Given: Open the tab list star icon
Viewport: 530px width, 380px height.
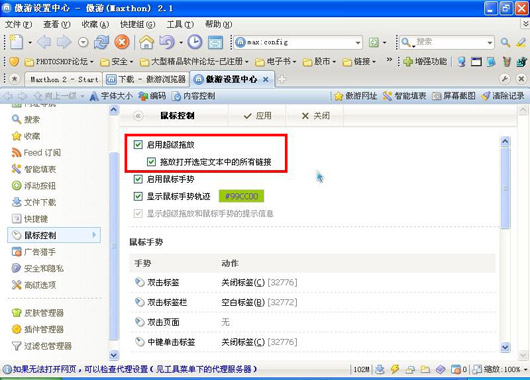Looking at the screenshot, I should pos(14,79).
